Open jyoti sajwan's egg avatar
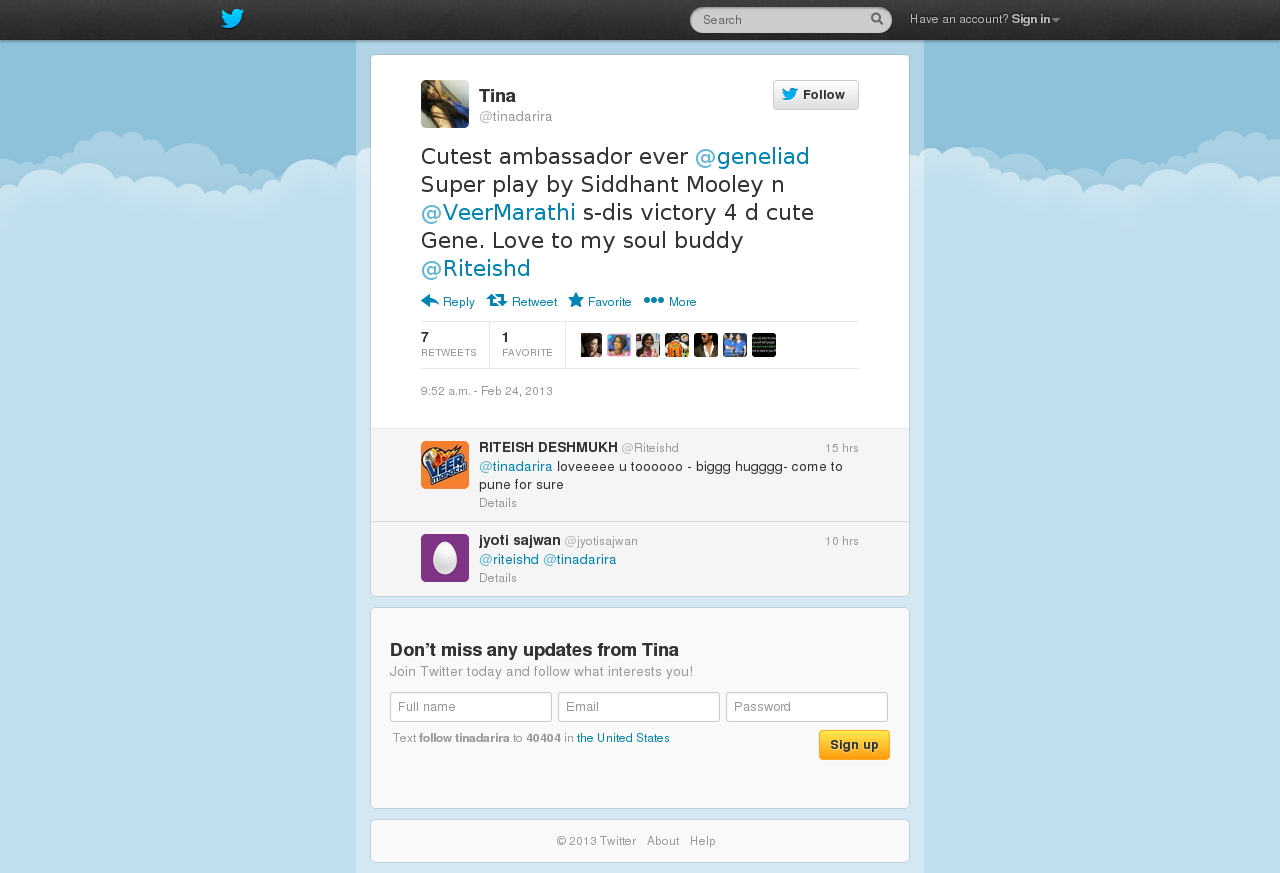 click(x=445, y=558)
